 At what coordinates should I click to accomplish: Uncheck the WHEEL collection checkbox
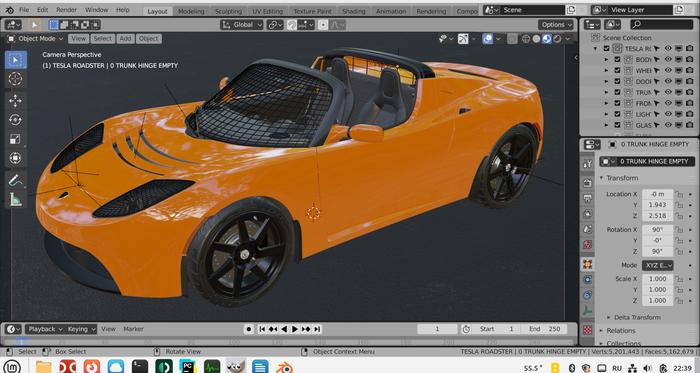pos(617,70)
